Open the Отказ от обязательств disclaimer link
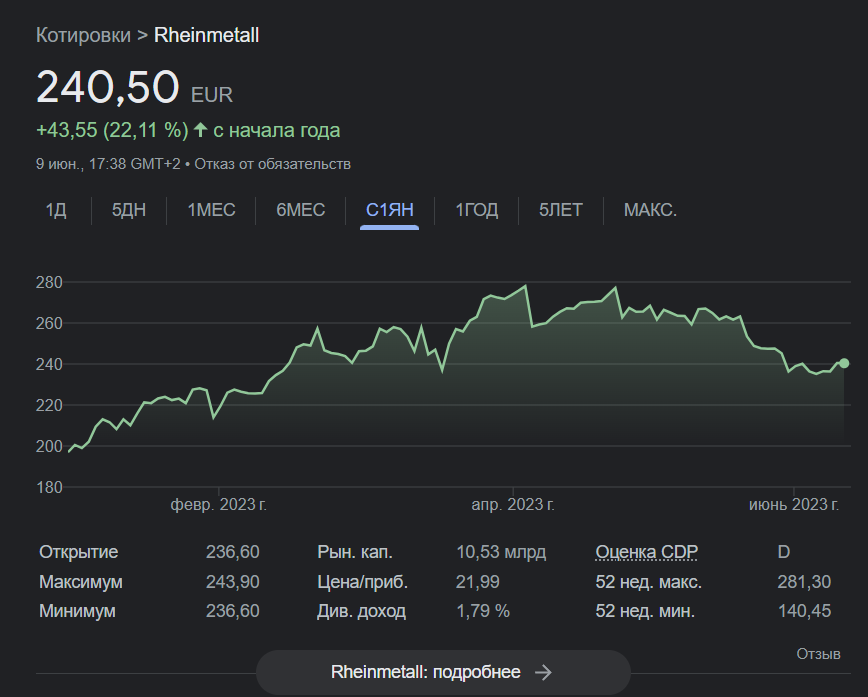868x697 pixels. [272, 164]
